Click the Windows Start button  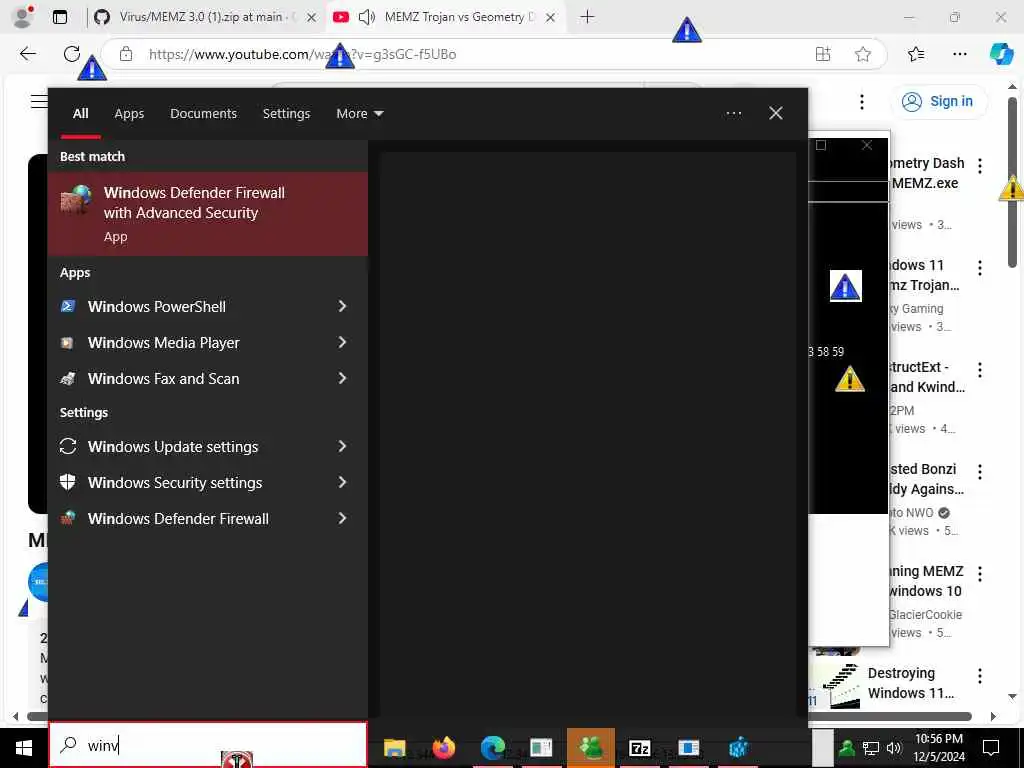(x=24, y=747)
